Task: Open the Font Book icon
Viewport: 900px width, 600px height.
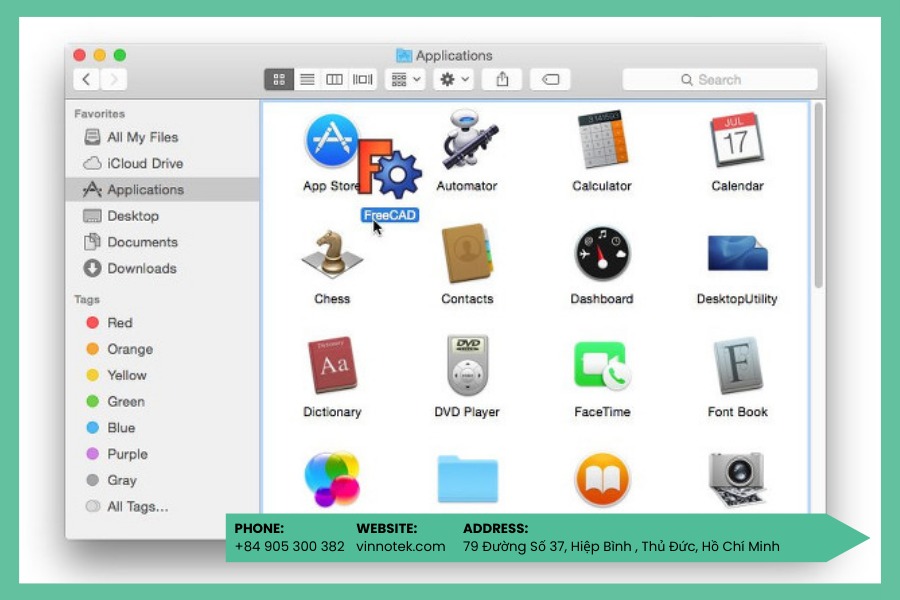Action: click(x=738, y=366)
